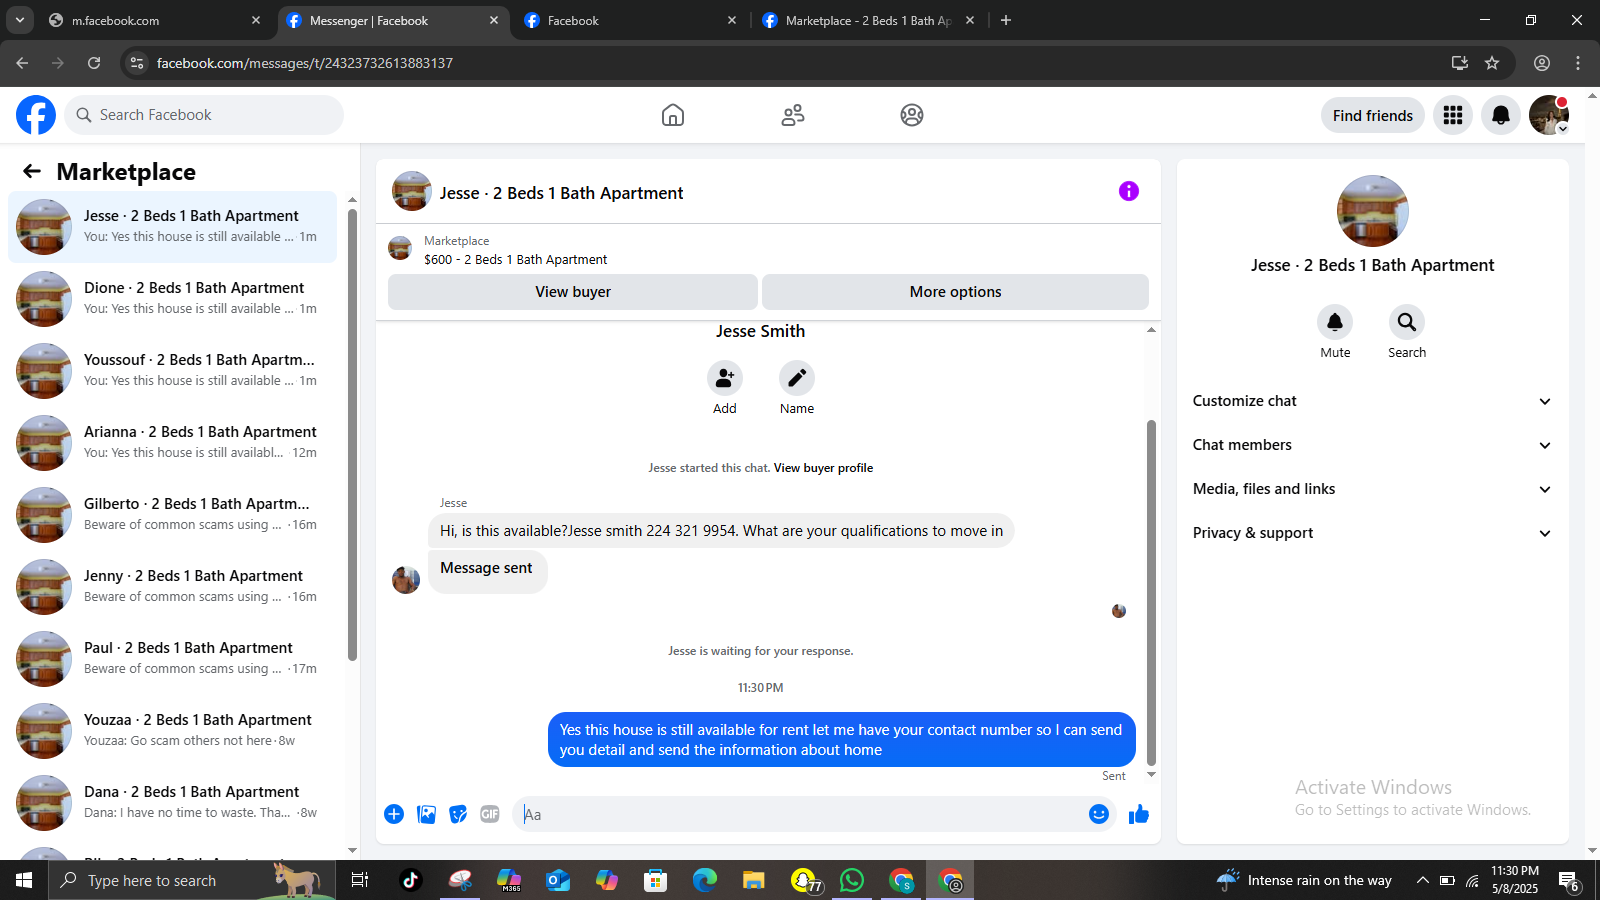Expand Media, files and links section
This screenshot has width=1600, height=900.
point(1372,489)
